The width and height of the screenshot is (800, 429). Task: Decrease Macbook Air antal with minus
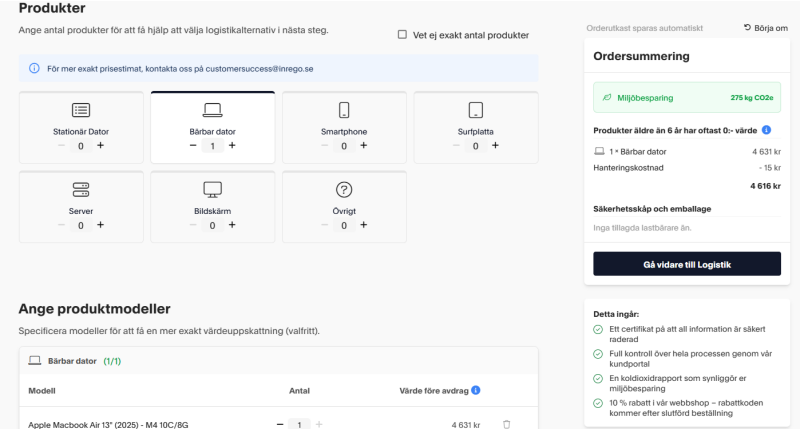(280, 424)
